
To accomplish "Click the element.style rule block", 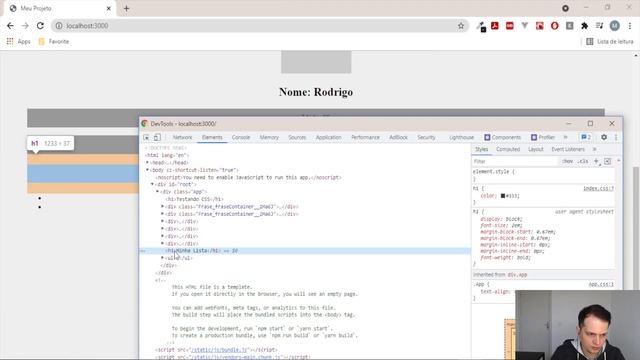I will [x=544, y=175].
